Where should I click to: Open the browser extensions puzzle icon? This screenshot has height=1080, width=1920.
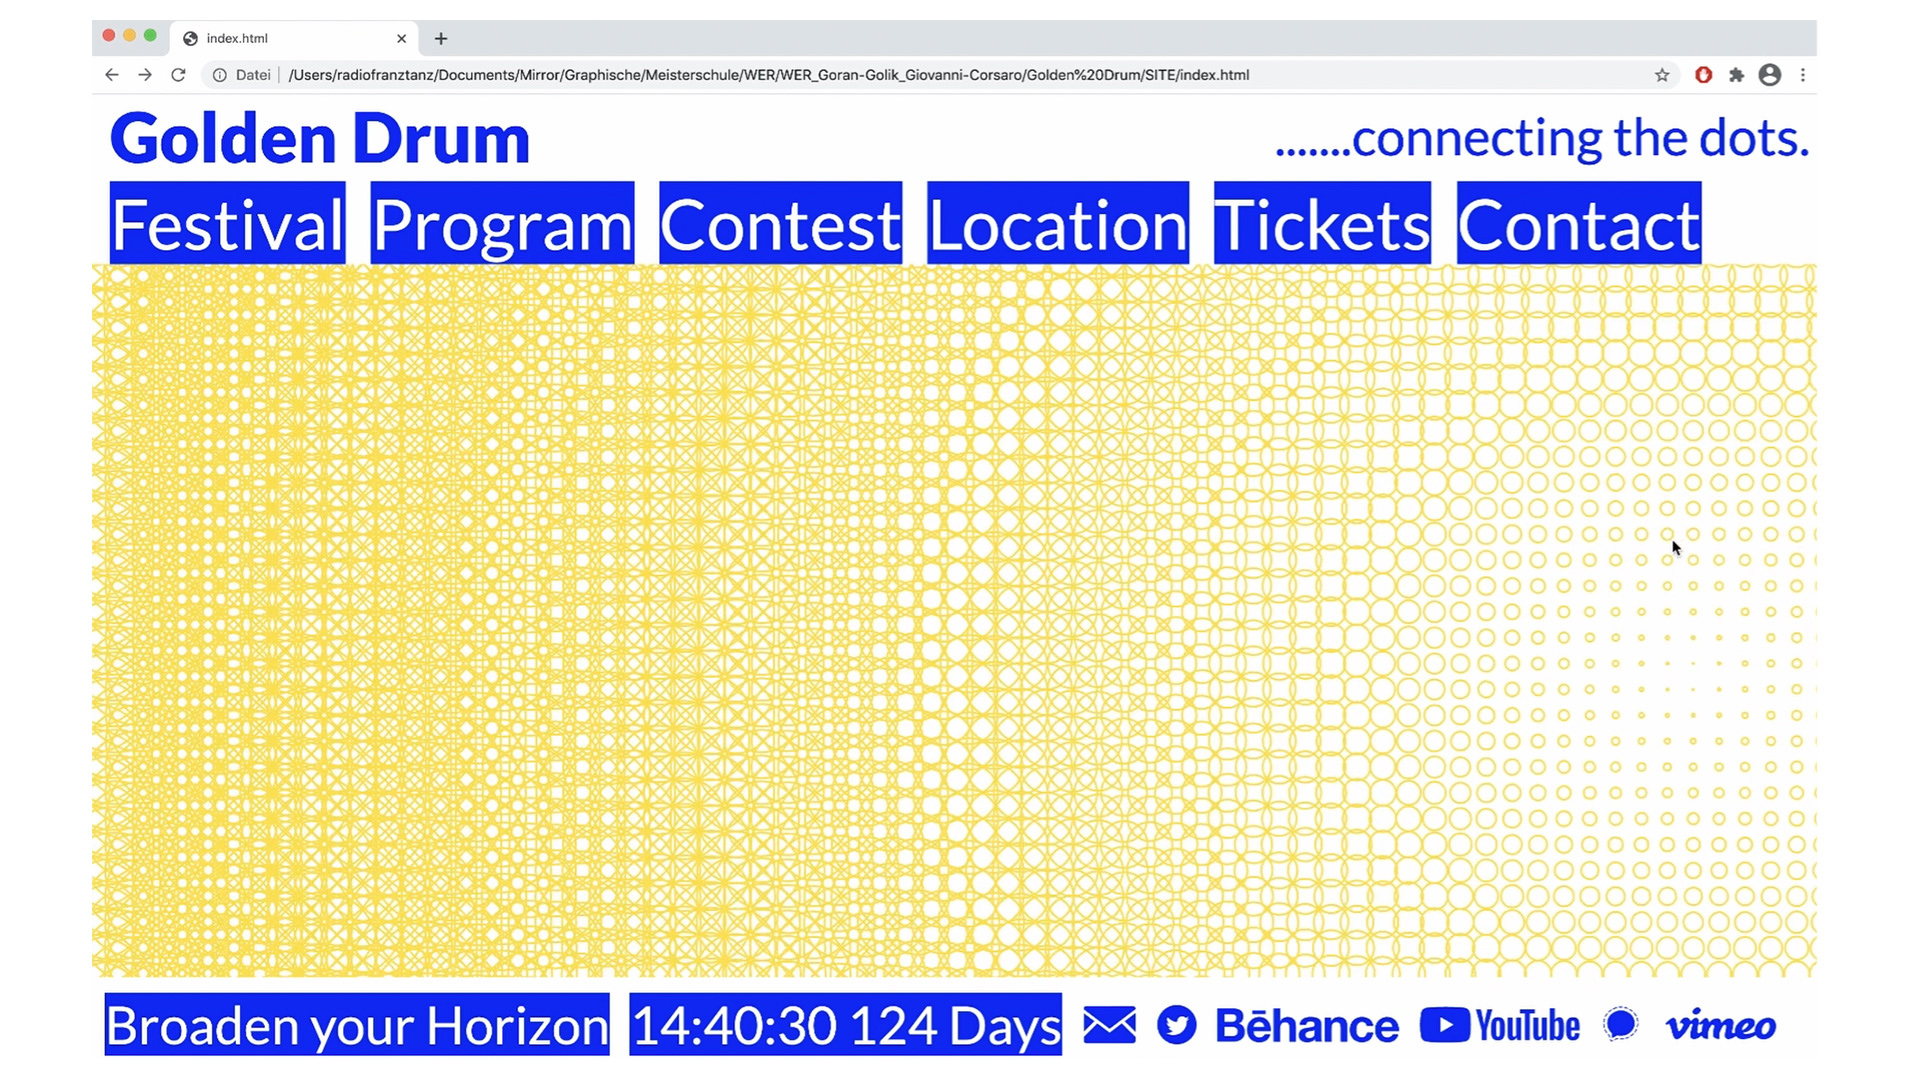(x=1737, y=75)
